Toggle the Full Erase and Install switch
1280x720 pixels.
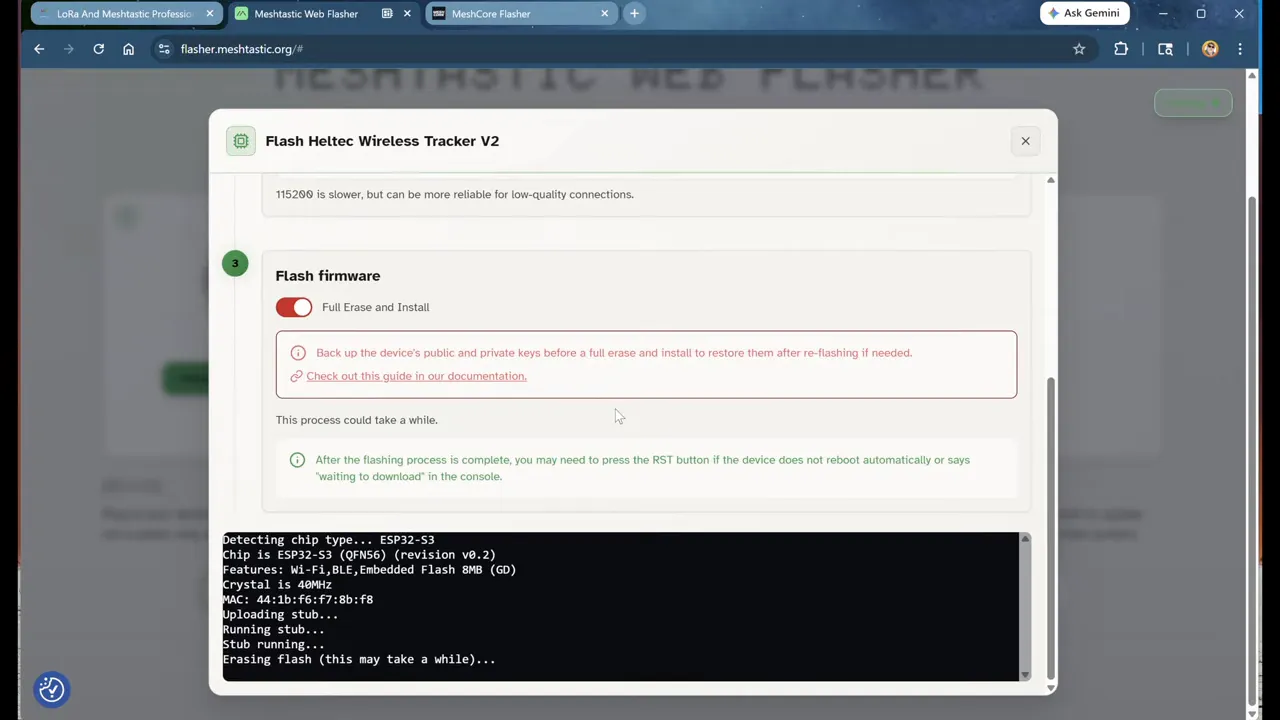click(x=294, y=307)
